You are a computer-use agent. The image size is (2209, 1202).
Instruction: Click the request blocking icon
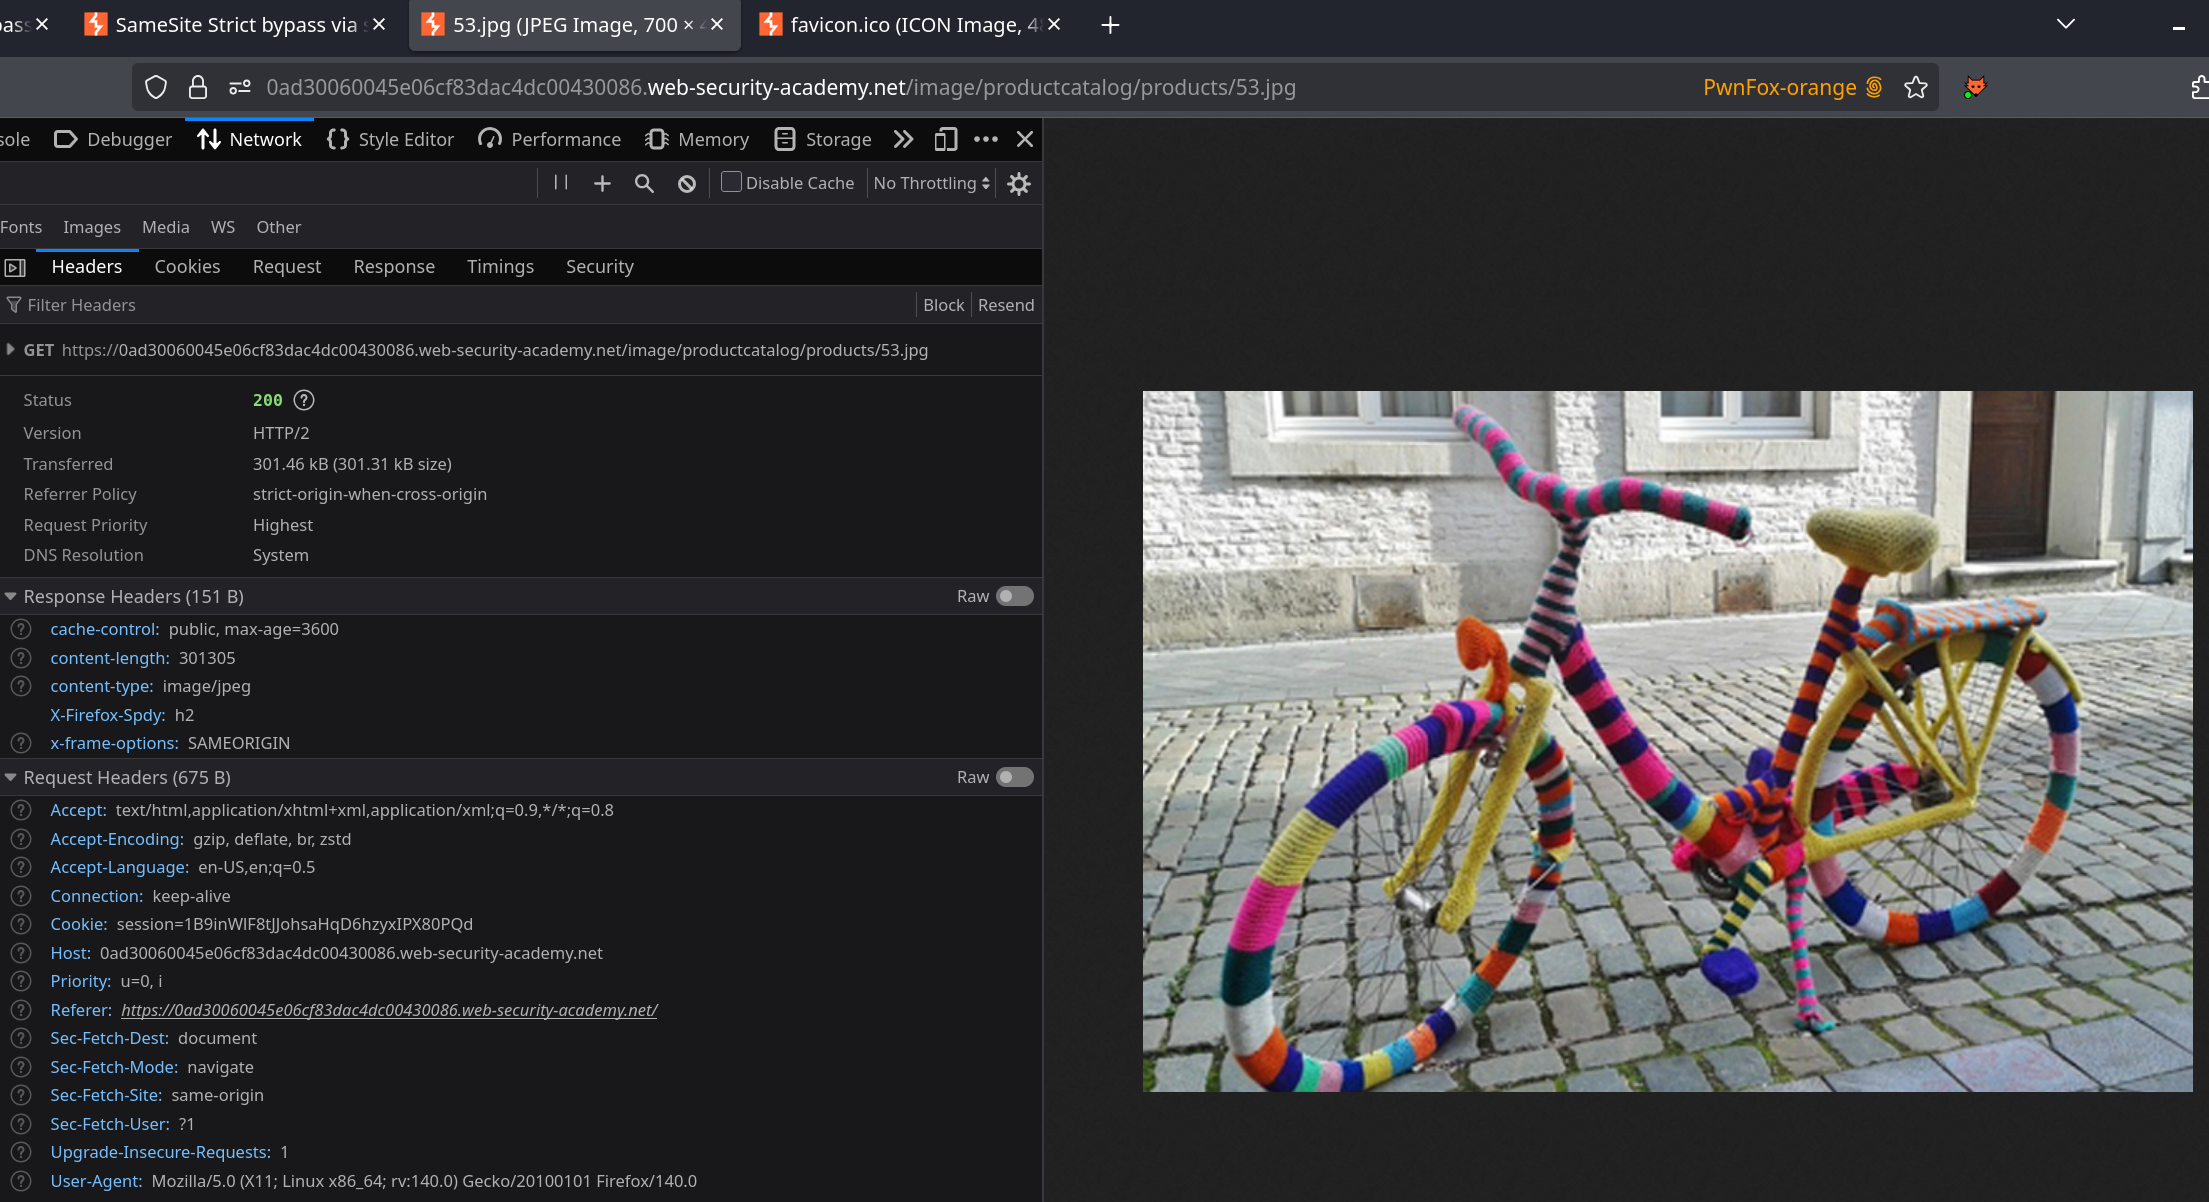687,184
